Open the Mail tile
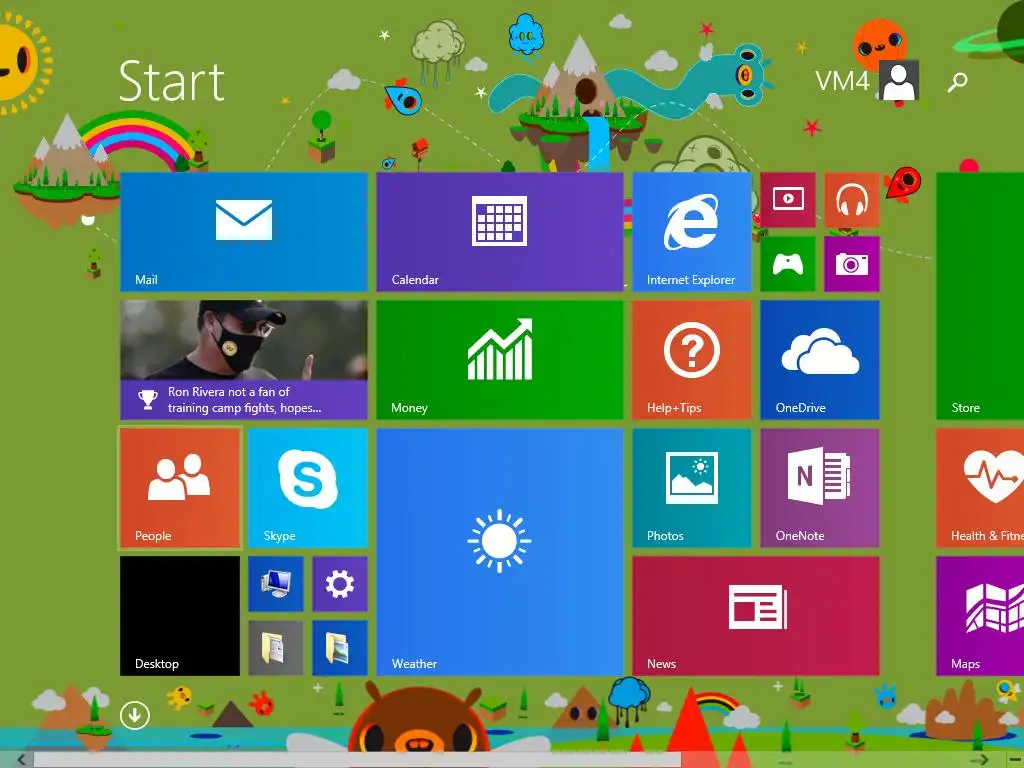The image size is (1024, 768). [244, 232]
